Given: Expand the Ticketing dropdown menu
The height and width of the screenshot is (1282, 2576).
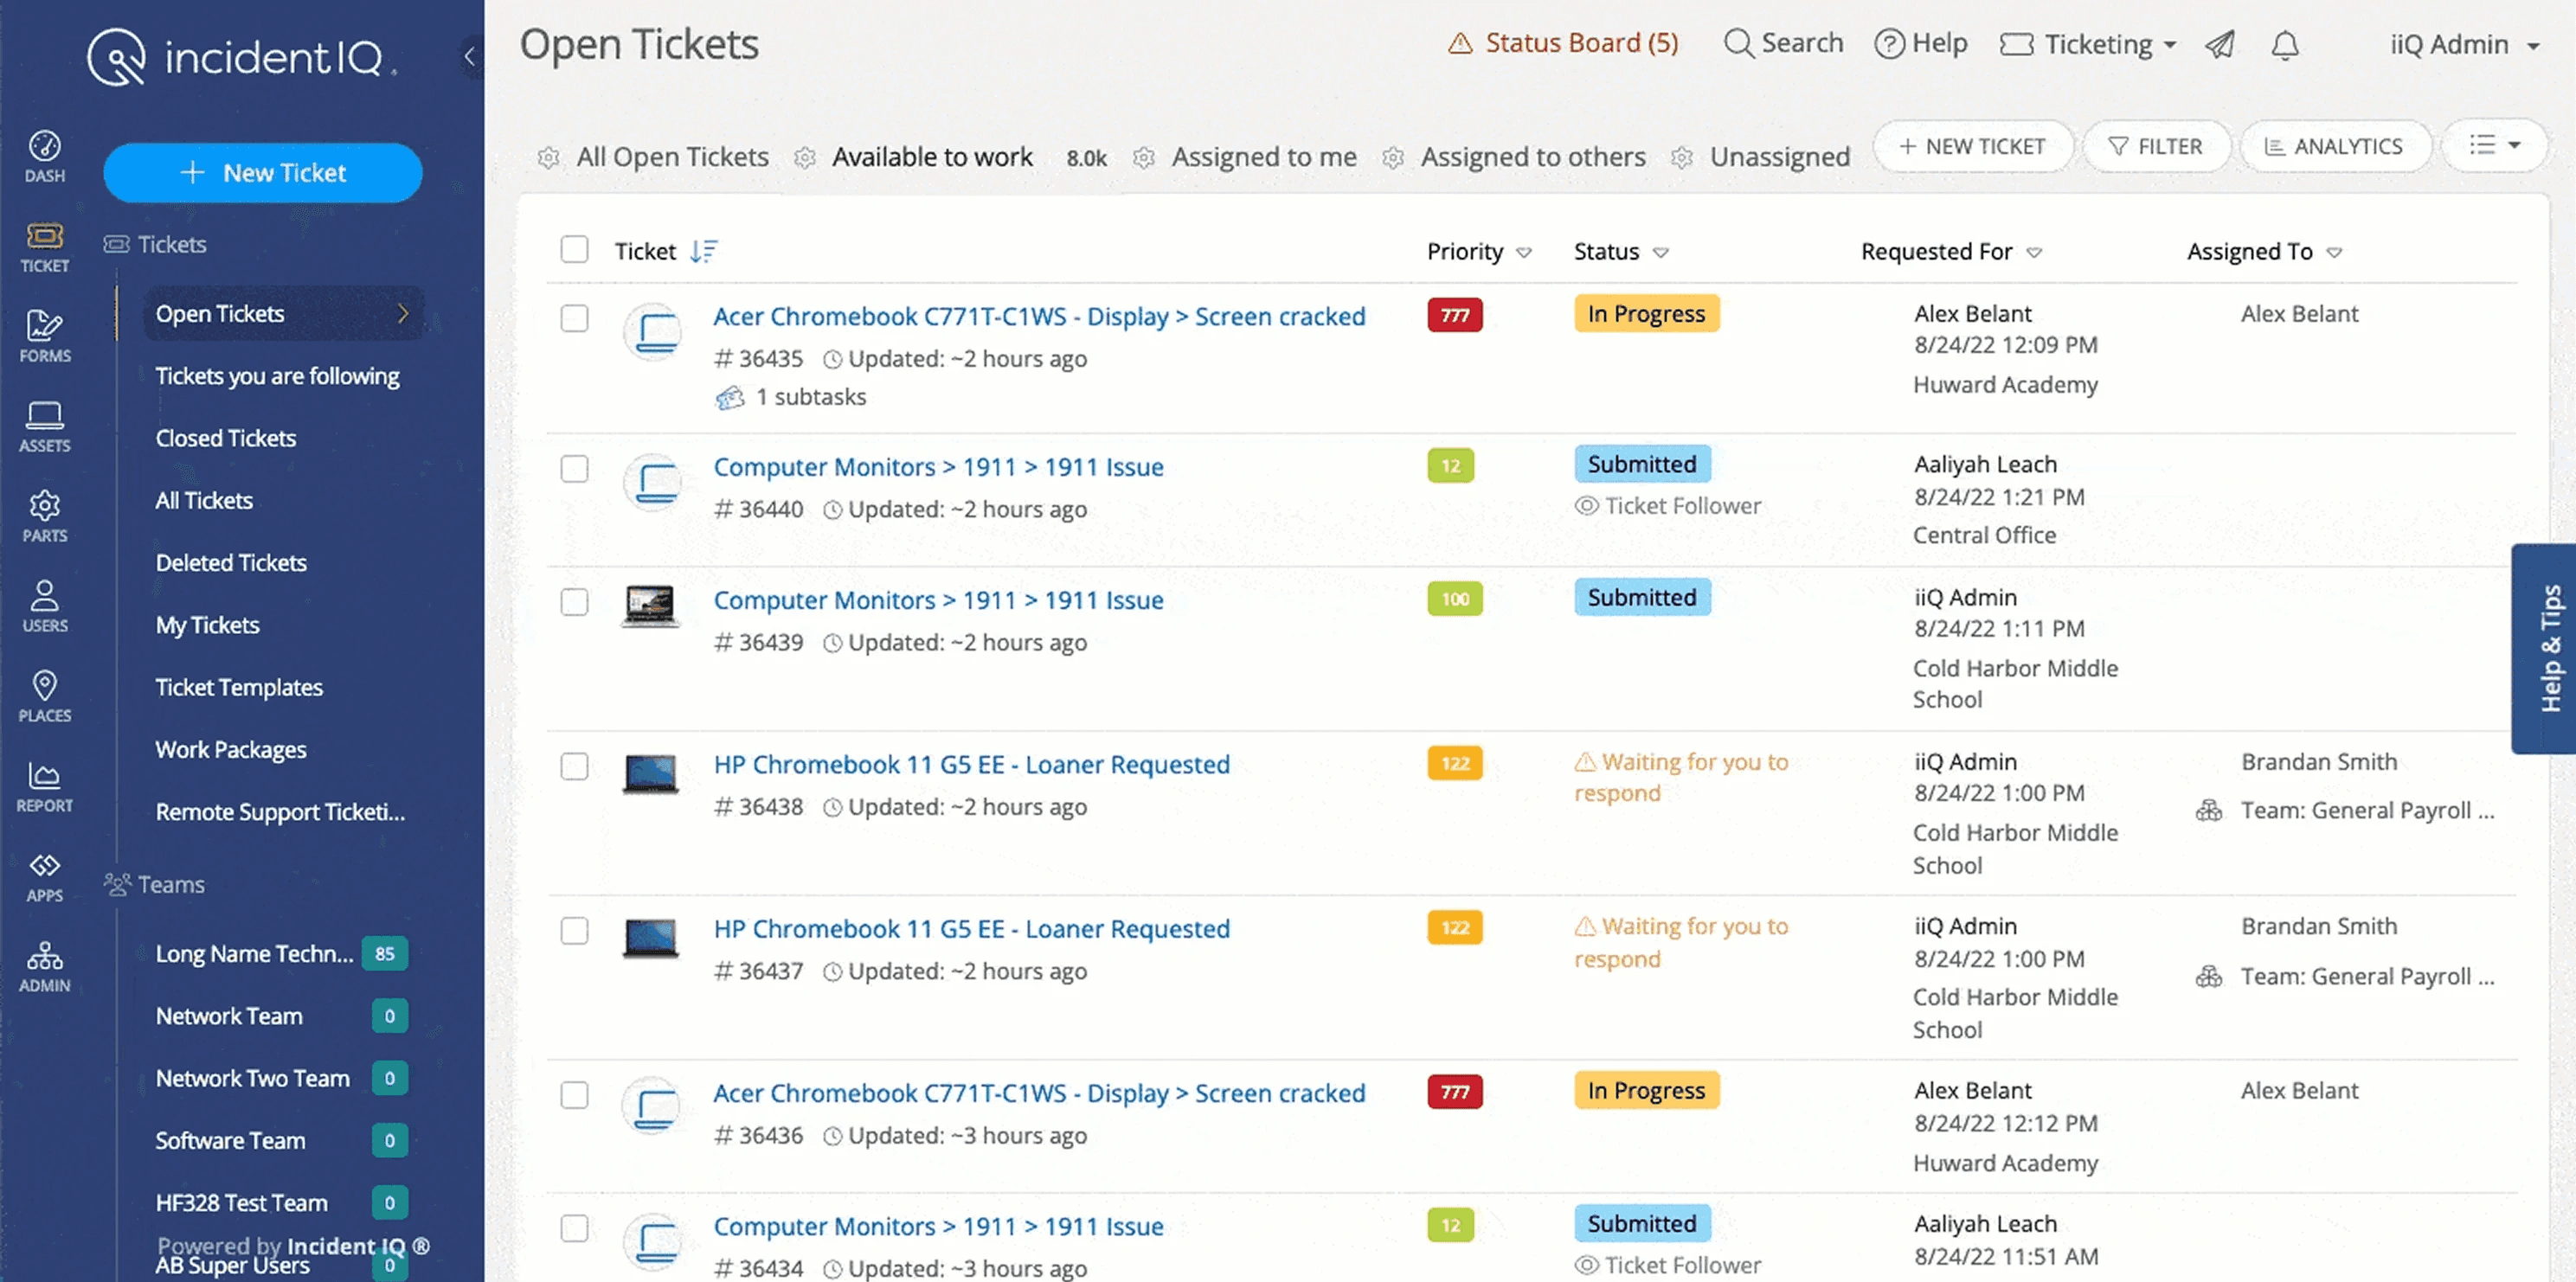Looking at the screenshot, I should pyautogui.click(x=2088, y=45).
